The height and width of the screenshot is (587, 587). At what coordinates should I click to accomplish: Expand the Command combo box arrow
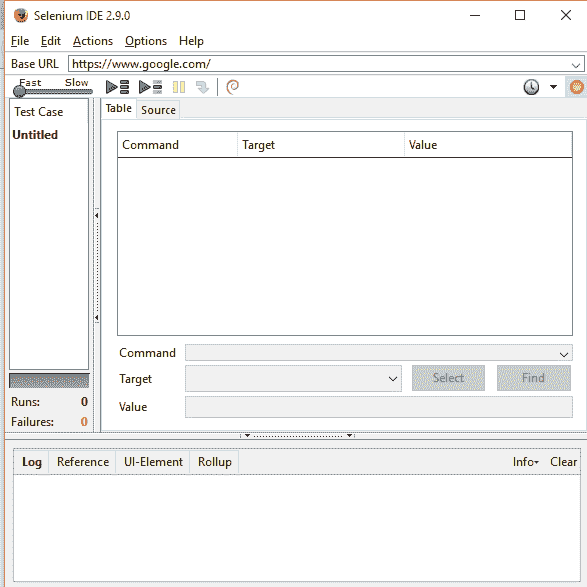(x=564, y=354)
